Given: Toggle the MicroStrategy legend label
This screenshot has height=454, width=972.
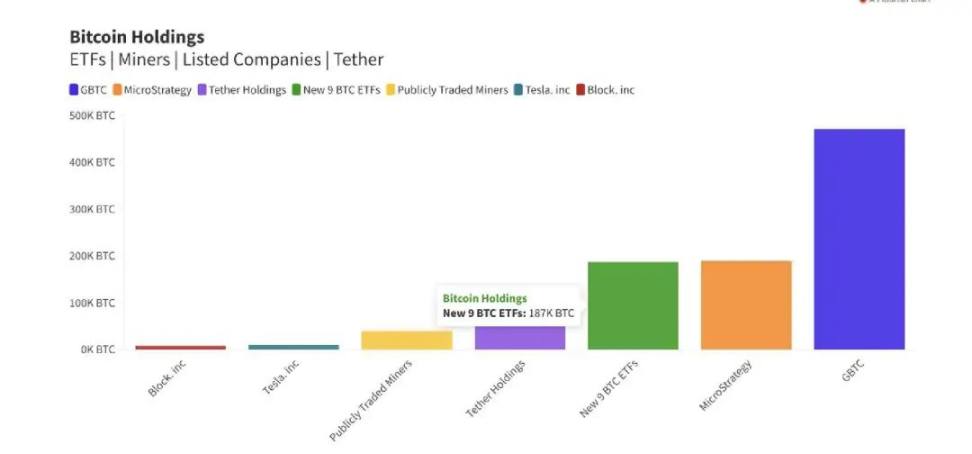Looking at the screenshot, I should (x=157, y=91).
